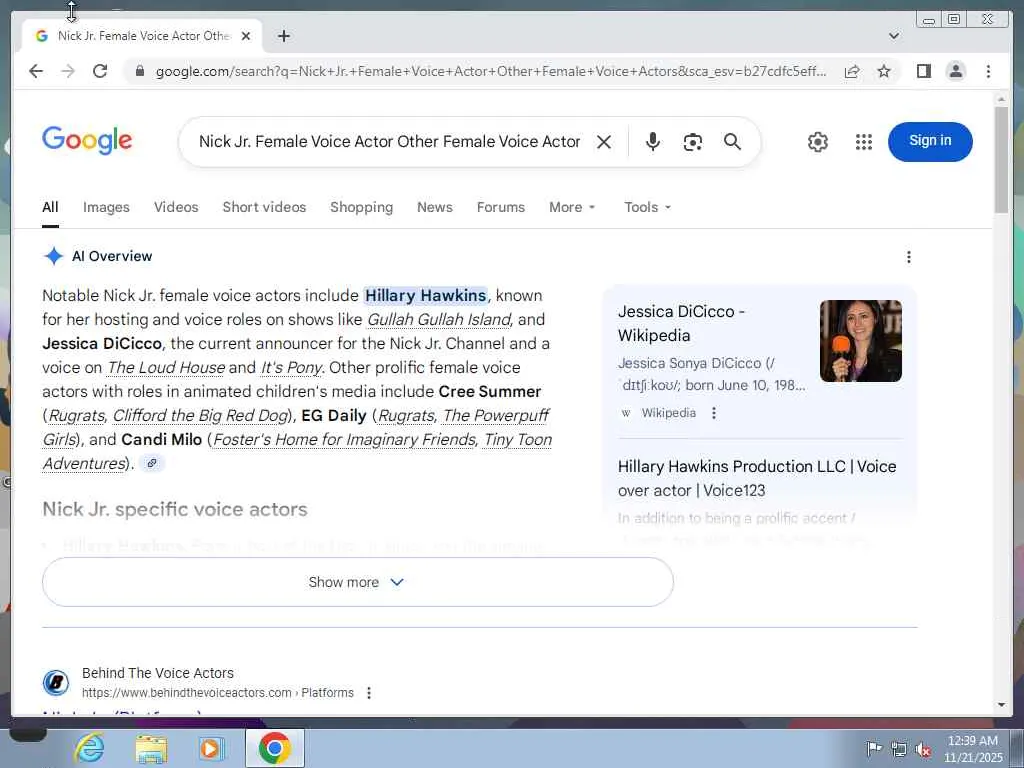
Task: Start a voice search with the microphone
Action: tap(652, 142)
